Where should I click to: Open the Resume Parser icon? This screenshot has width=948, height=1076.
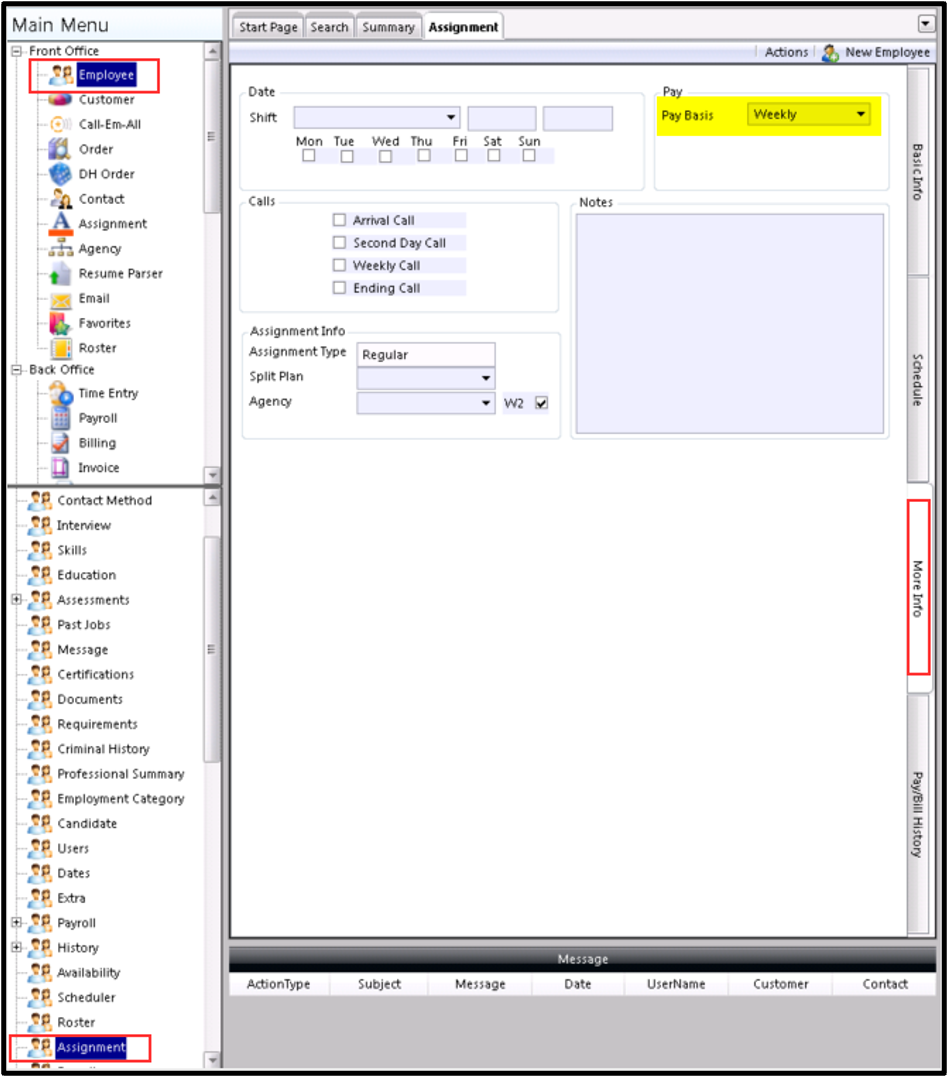(x=60, y=273)
